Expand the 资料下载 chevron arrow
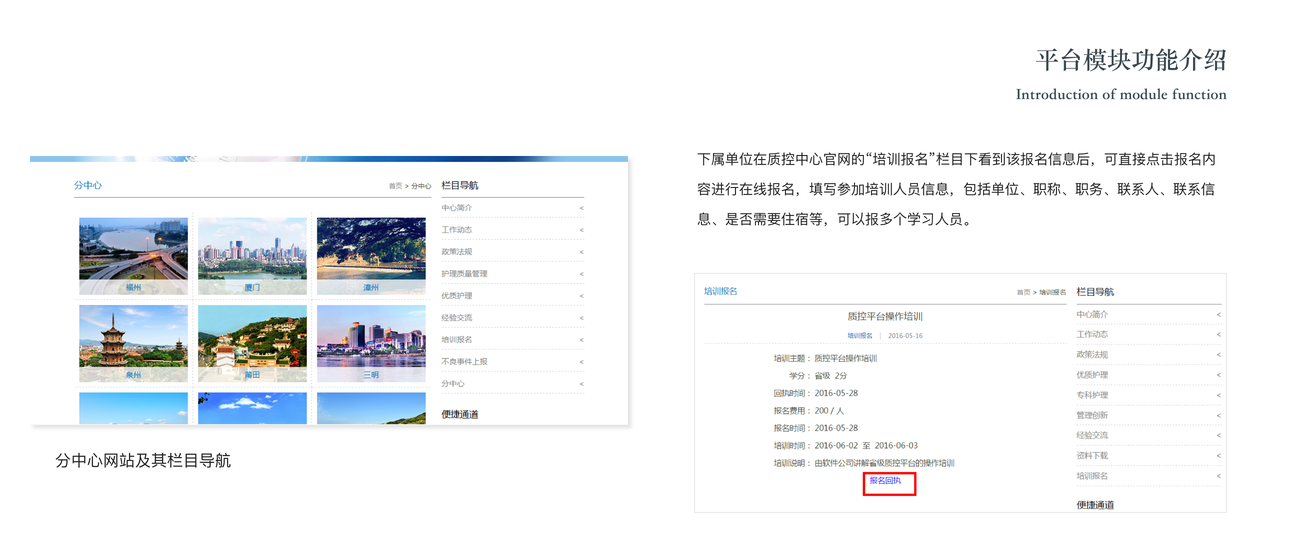The width and height of the screenshot is (1292, 554). 1218,456
